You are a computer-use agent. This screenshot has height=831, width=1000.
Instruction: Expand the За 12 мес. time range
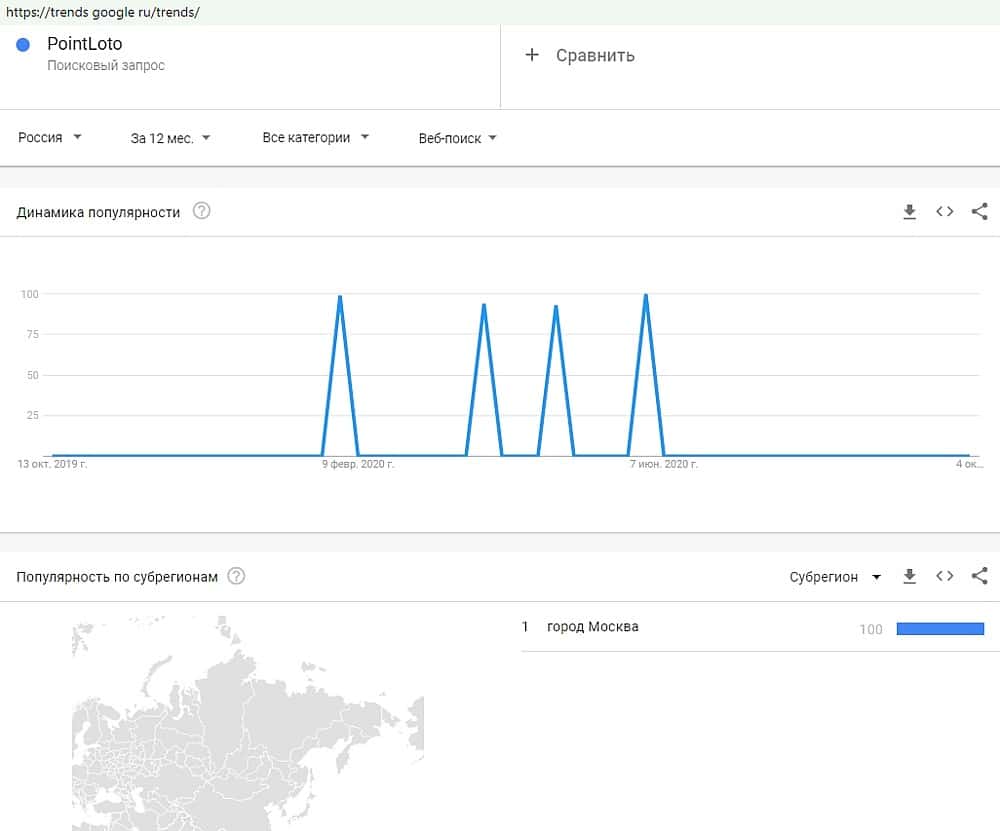170,138
